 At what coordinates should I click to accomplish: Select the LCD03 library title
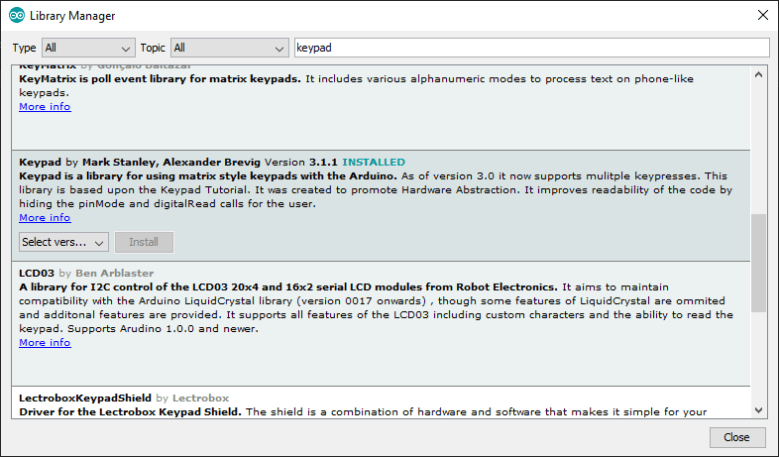[37, 273]
